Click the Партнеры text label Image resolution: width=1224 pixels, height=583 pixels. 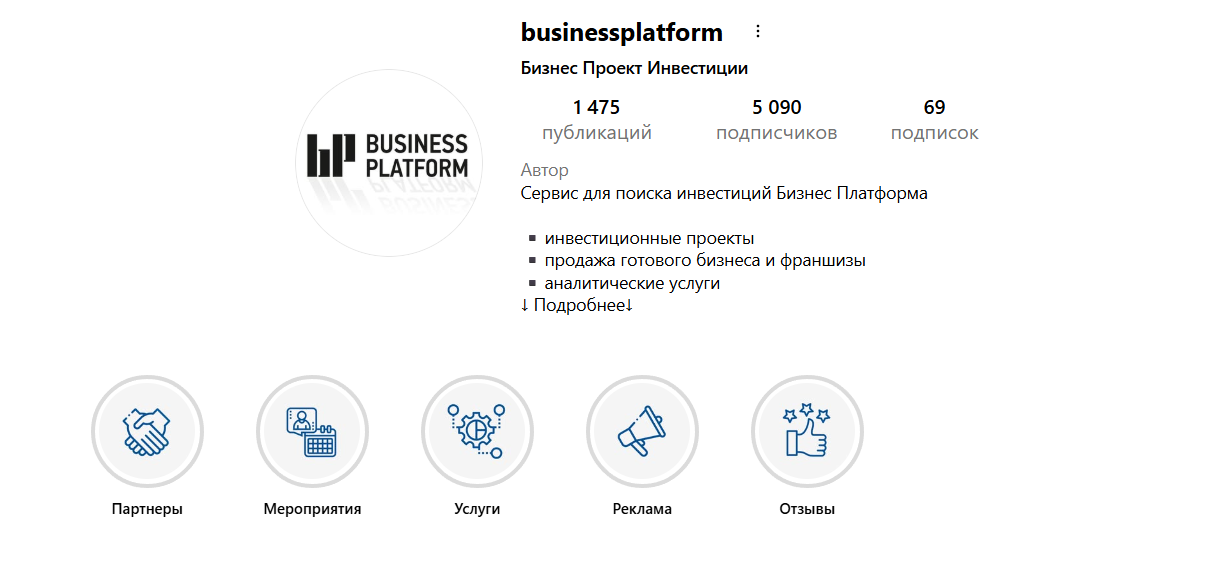click(x=147, y=509)
